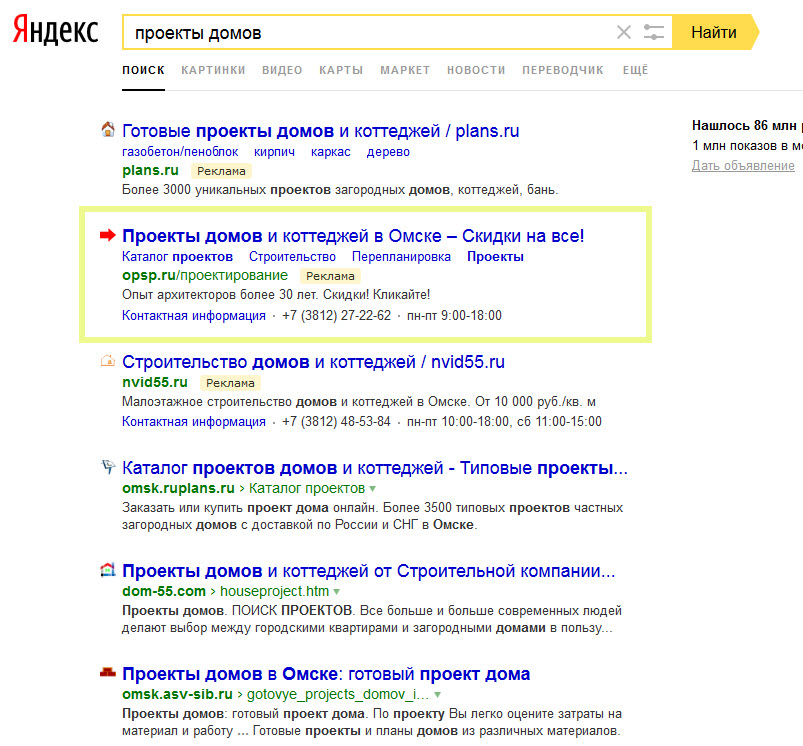The width and height of the screenshot is (803, 746).
Task: Click the opsp.ru/проектирование URL
Action: coord(205,275)
